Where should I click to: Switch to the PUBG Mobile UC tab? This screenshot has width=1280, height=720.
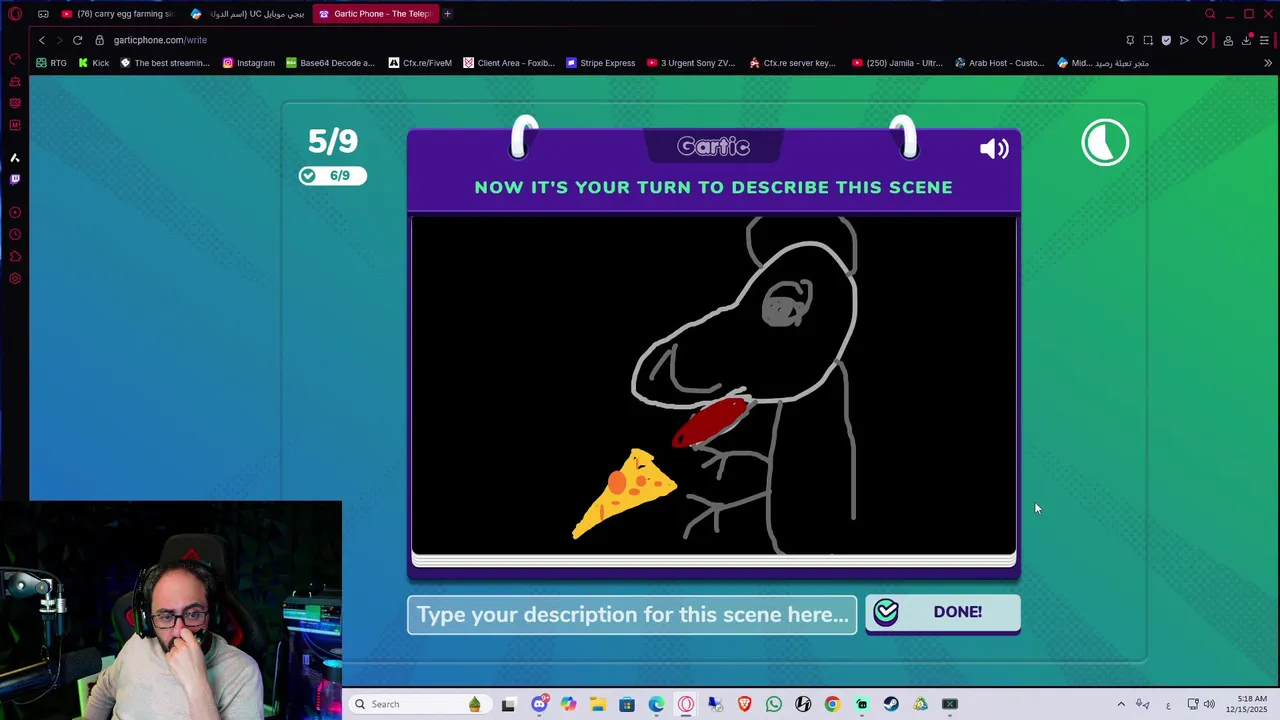[247, 14]
